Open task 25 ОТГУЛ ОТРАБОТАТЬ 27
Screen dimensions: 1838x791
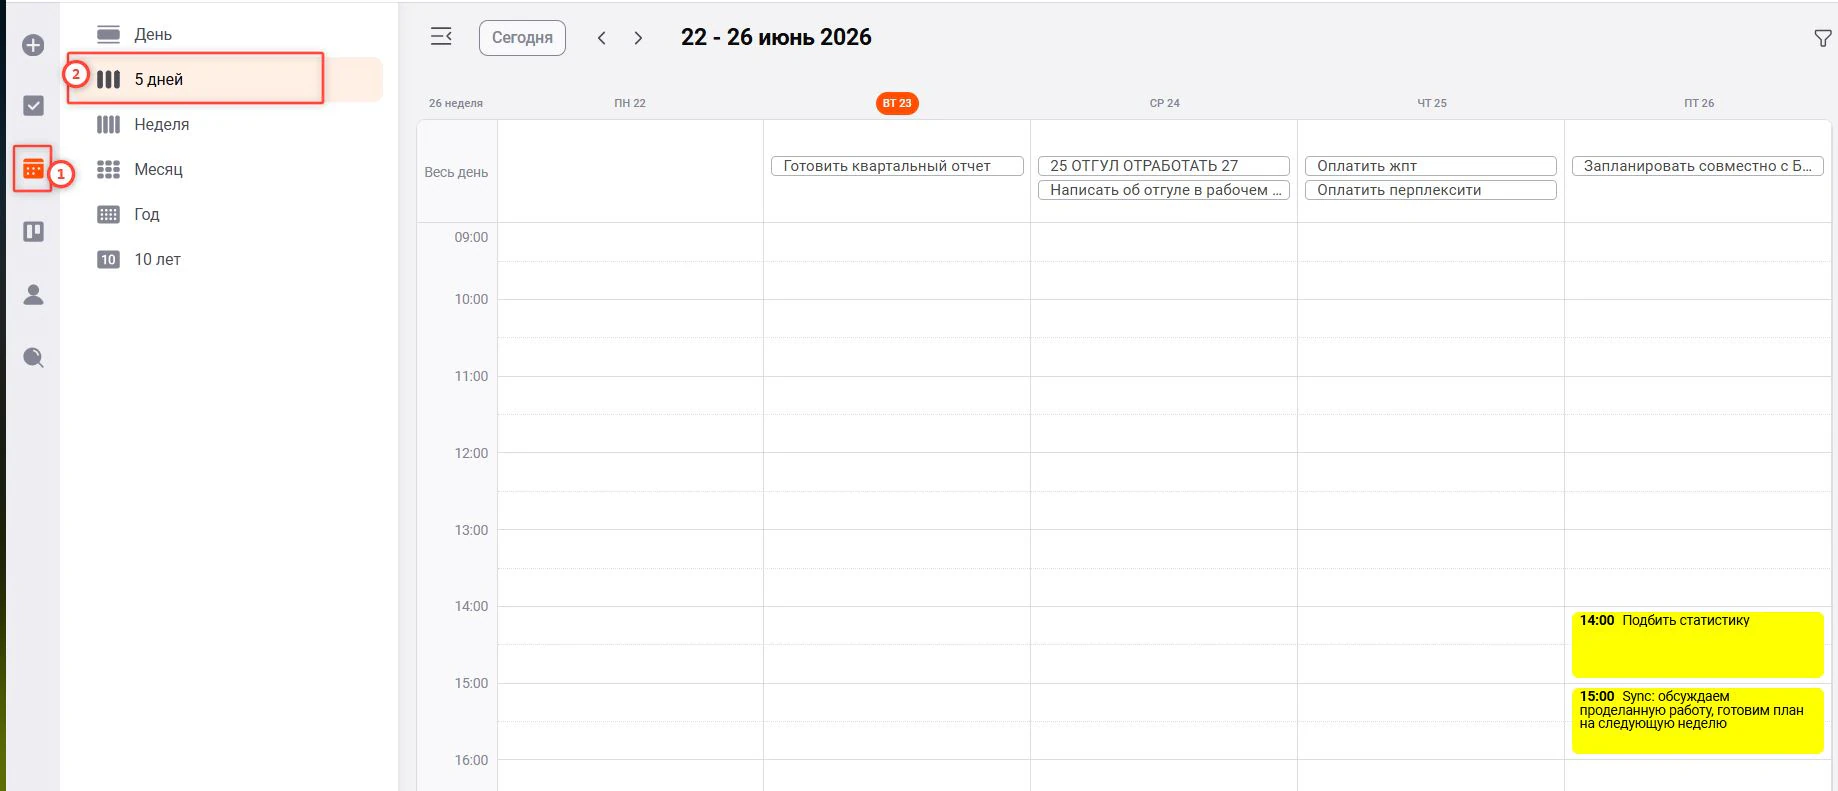(x=1164, y=166)
